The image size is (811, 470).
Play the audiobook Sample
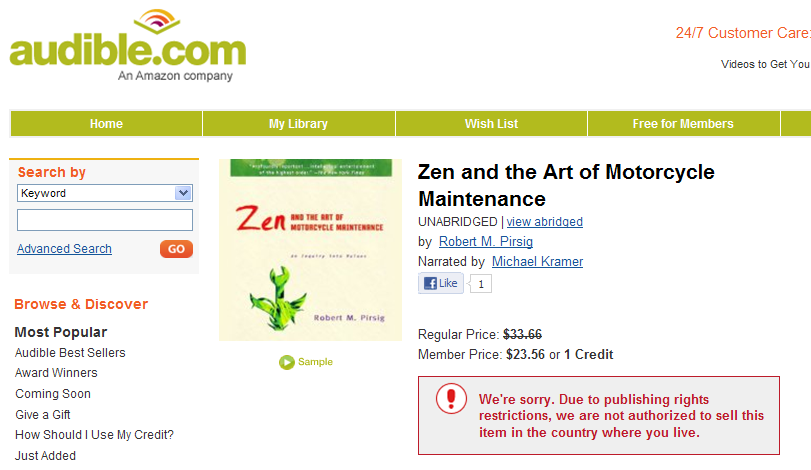click(x=306, y=362)
